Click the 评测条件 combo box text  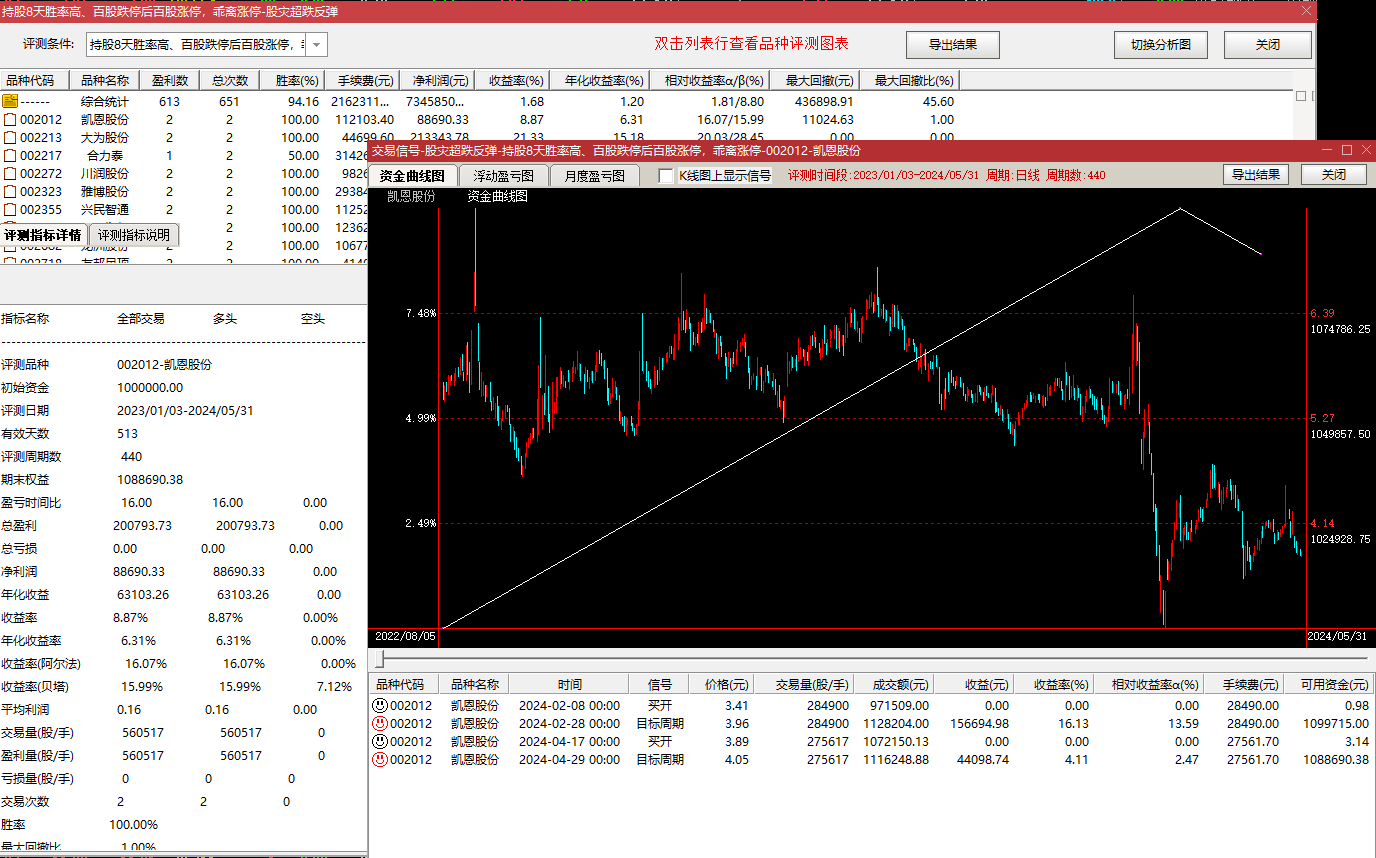tap(195, 44)
